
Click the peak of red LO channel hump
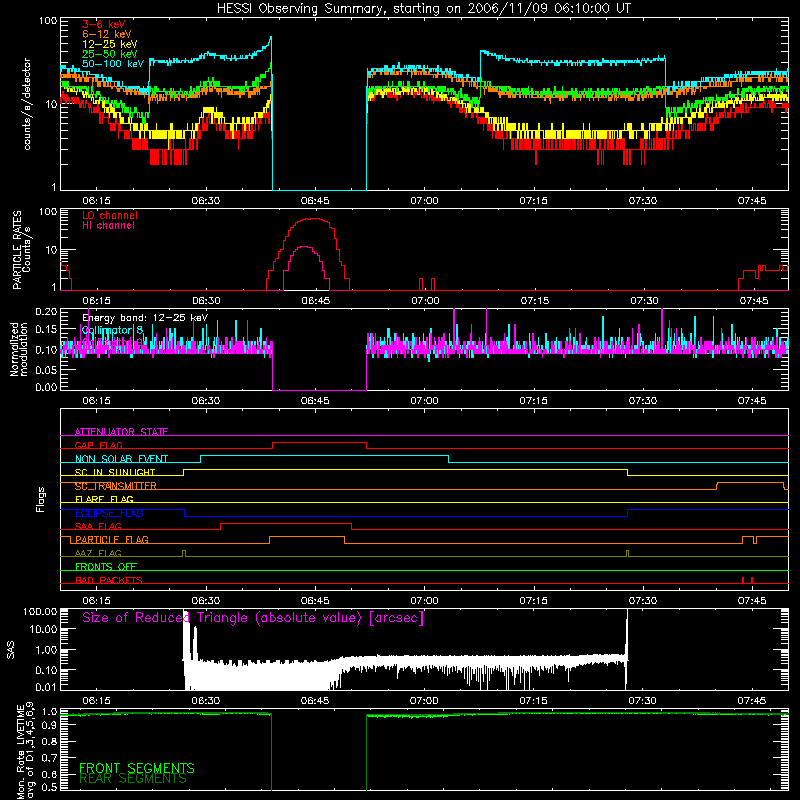pos(312,219)
